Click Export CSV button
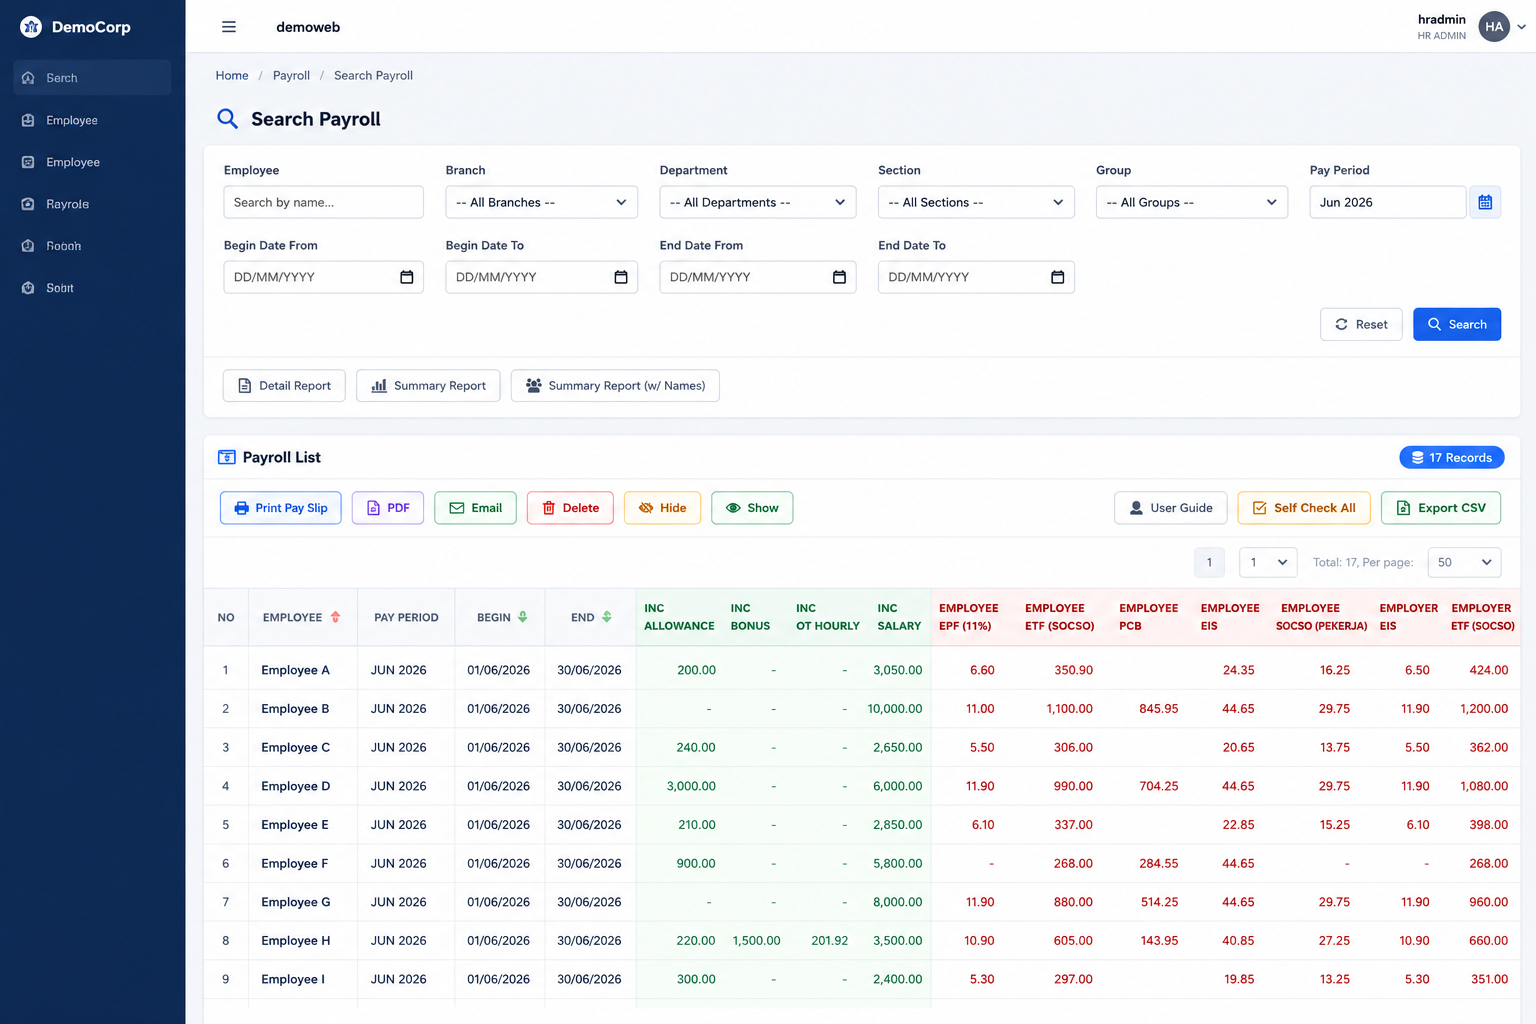 pyautogui.click(x=1441, y=508)
